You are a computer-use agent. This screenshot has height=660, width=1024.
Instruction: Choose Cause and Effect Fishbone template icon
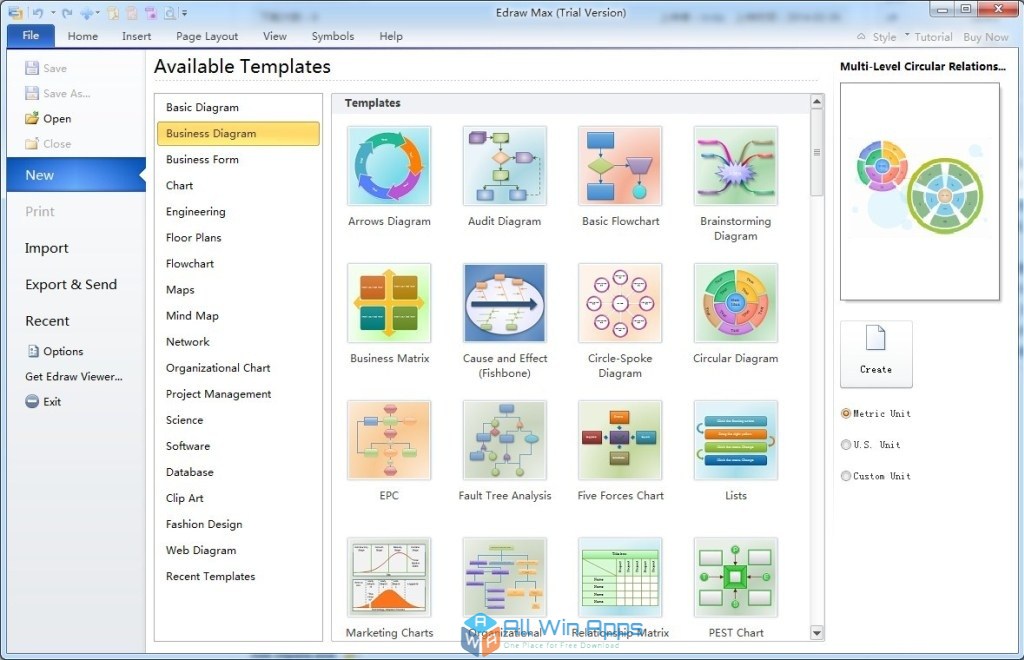(505, 303)
